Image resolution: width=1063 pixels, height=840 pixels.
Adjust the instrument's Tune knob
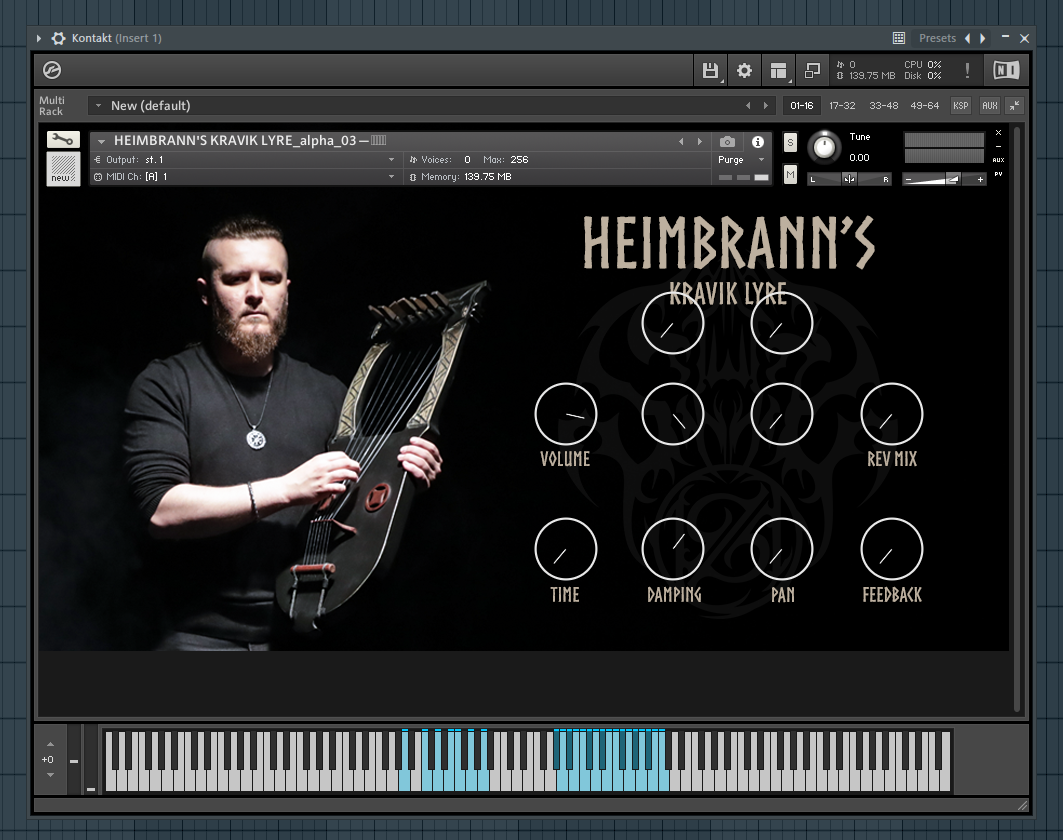pyautogui.click(x=823, y=148)
